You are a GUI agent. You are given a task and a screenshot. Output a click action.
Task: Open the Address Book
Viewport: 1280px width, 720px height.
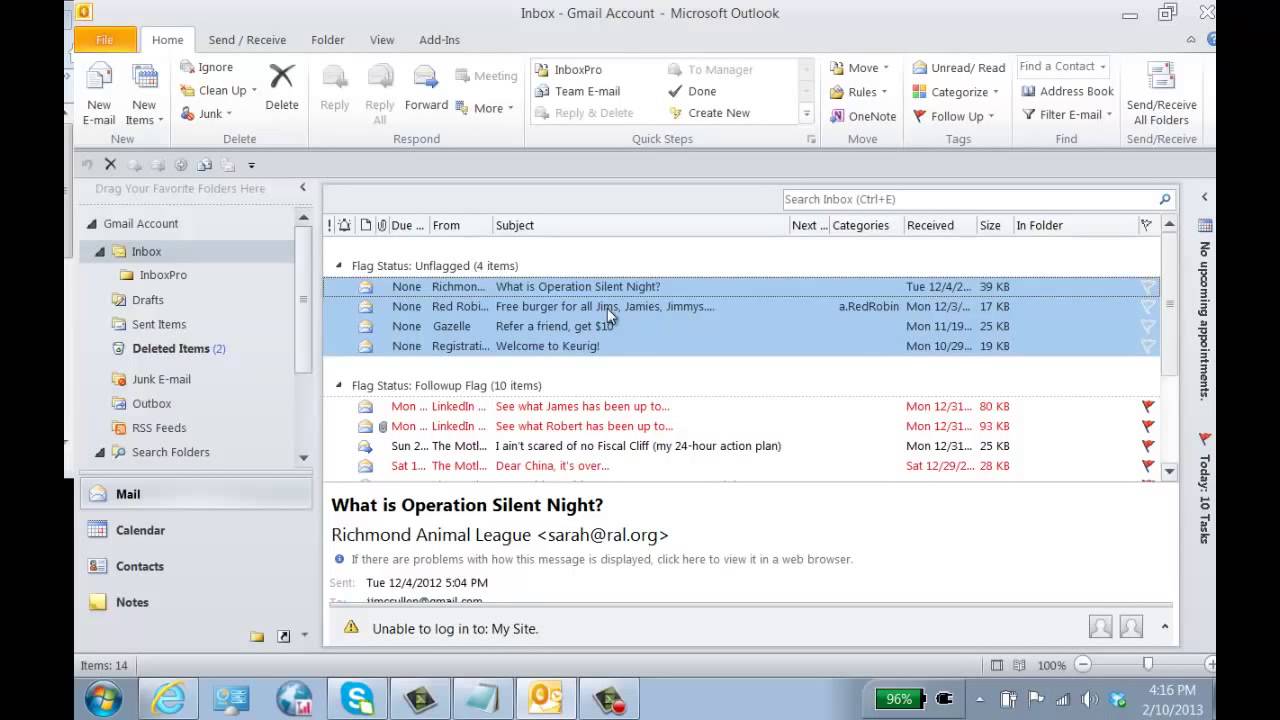[x=1067, y=91]
